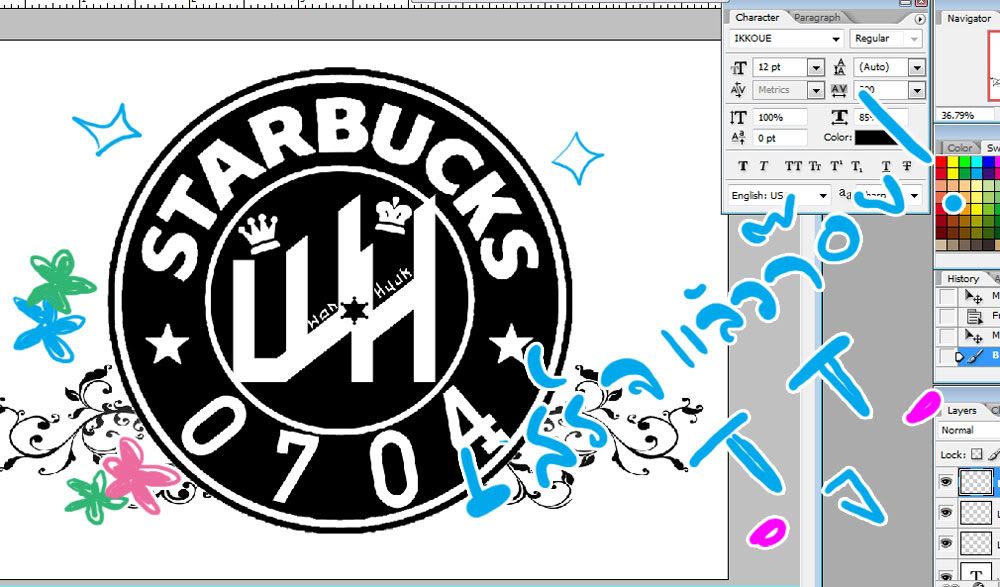1000x587 pixels.
Task: Click the black text Color swatch
Action: point(877,138)
